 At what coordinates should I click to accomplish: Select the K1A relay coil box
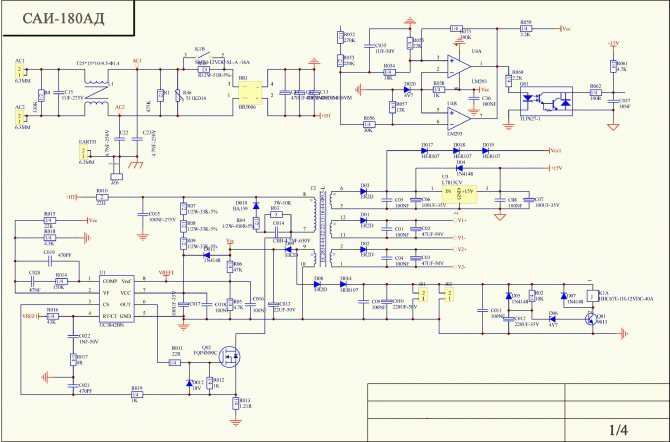coord(592,295)
